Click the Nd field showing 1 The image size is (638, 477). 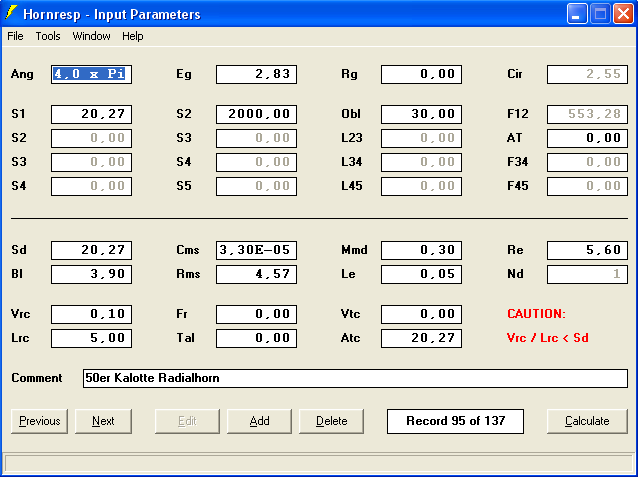click(x=587, y=274)
